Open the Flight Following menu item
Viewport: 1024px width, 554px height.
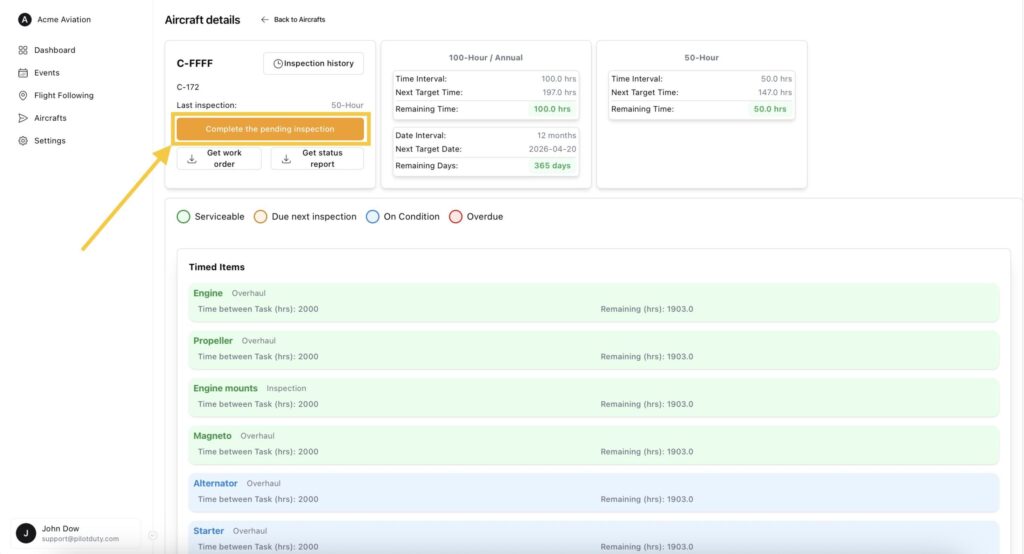(63, 96)
